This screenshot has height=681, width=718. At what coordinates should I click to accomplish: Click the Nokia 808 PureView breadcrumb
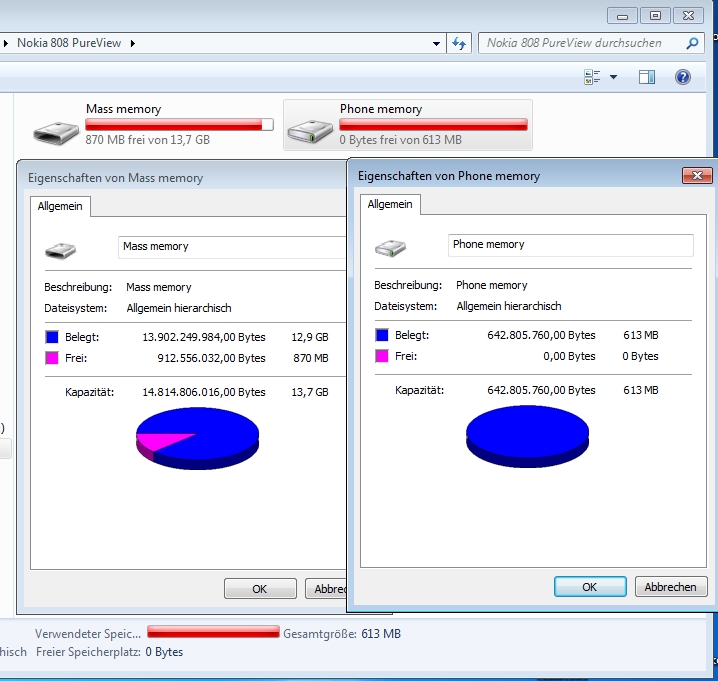click(69, 43)
